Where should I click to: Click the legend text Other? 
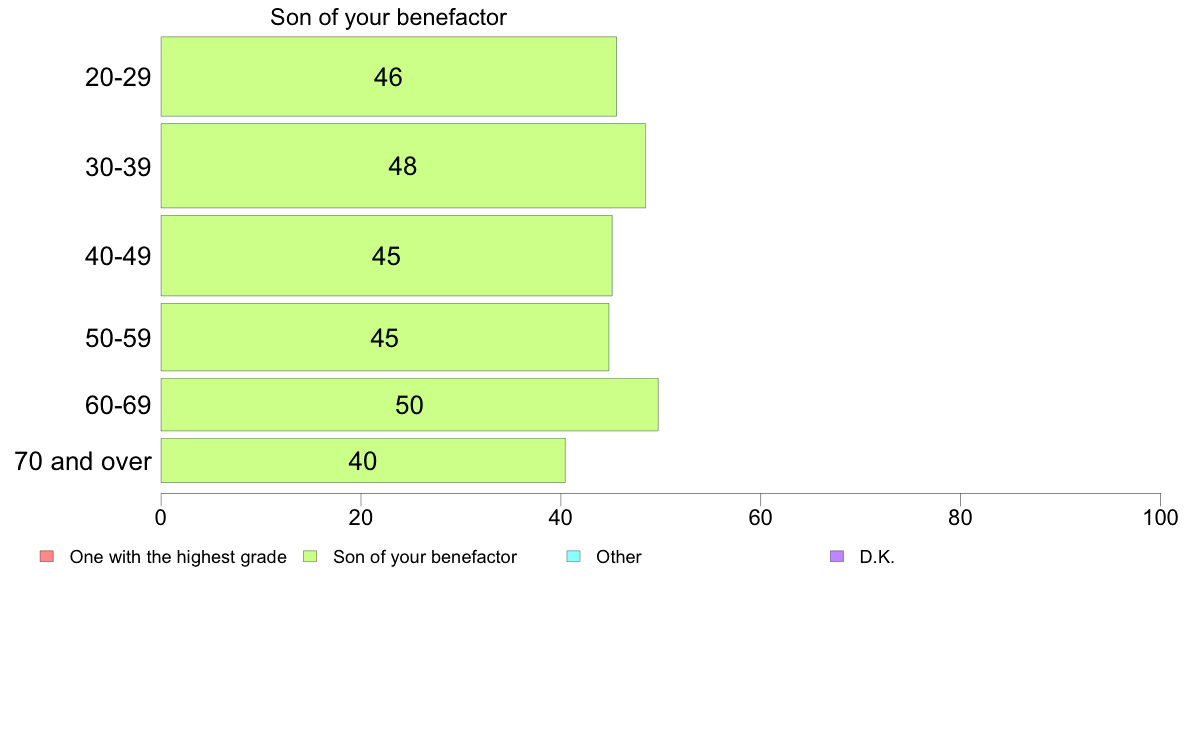[x=619, y=557]
